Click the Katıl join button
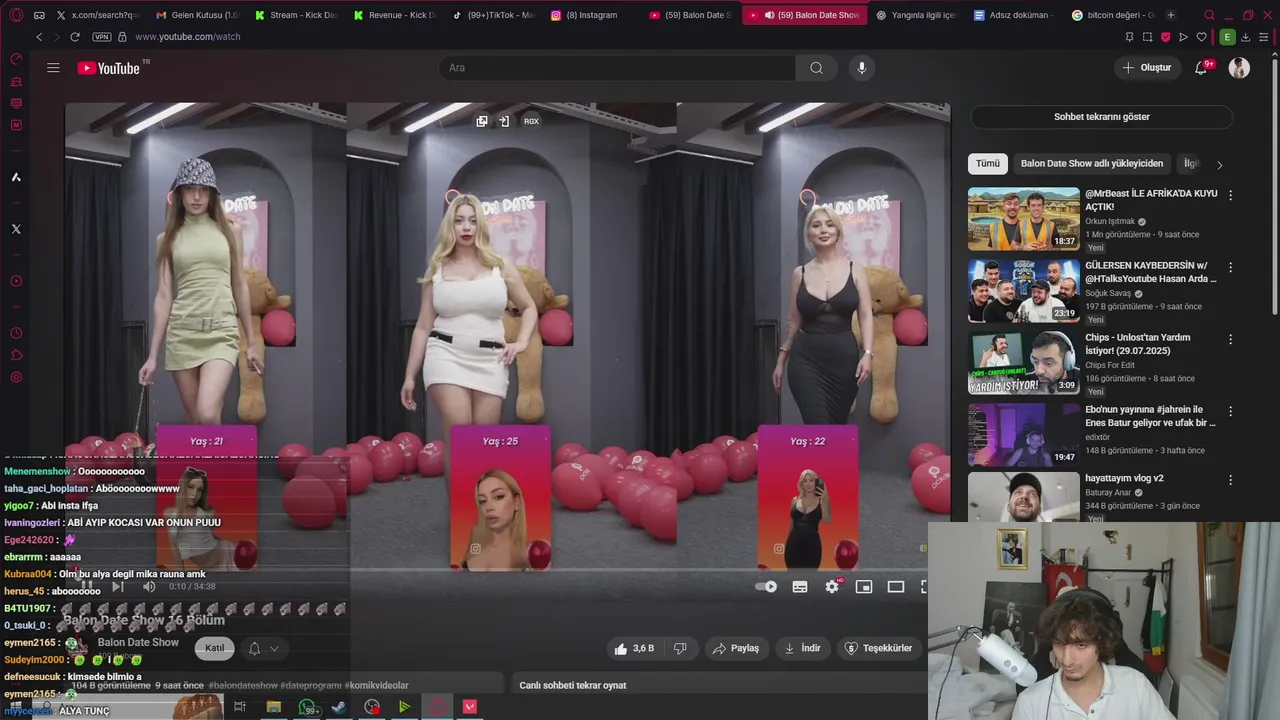Image resolution: width=1280 pixels, height=720 pixels. [x=215, y=648]
